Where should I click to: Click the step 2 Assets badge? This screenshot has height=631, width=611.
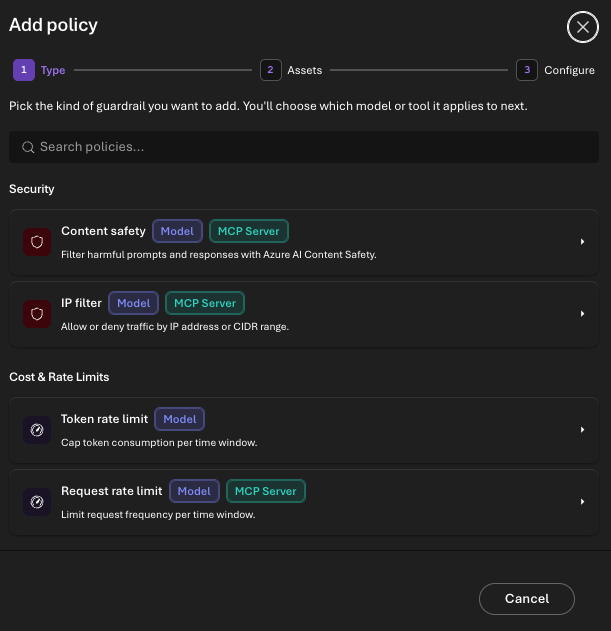[x=270, y=70]
